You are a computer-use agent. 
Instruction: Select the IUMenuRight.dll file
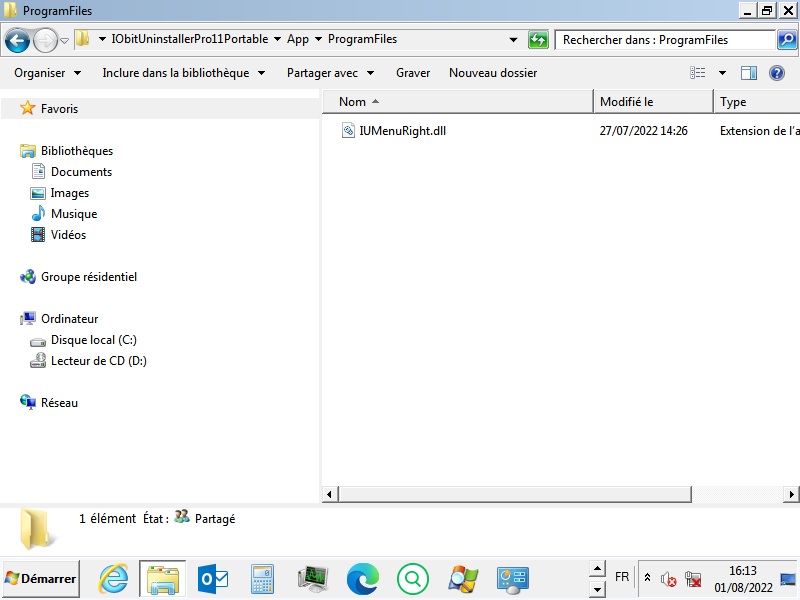click(403, 131)
